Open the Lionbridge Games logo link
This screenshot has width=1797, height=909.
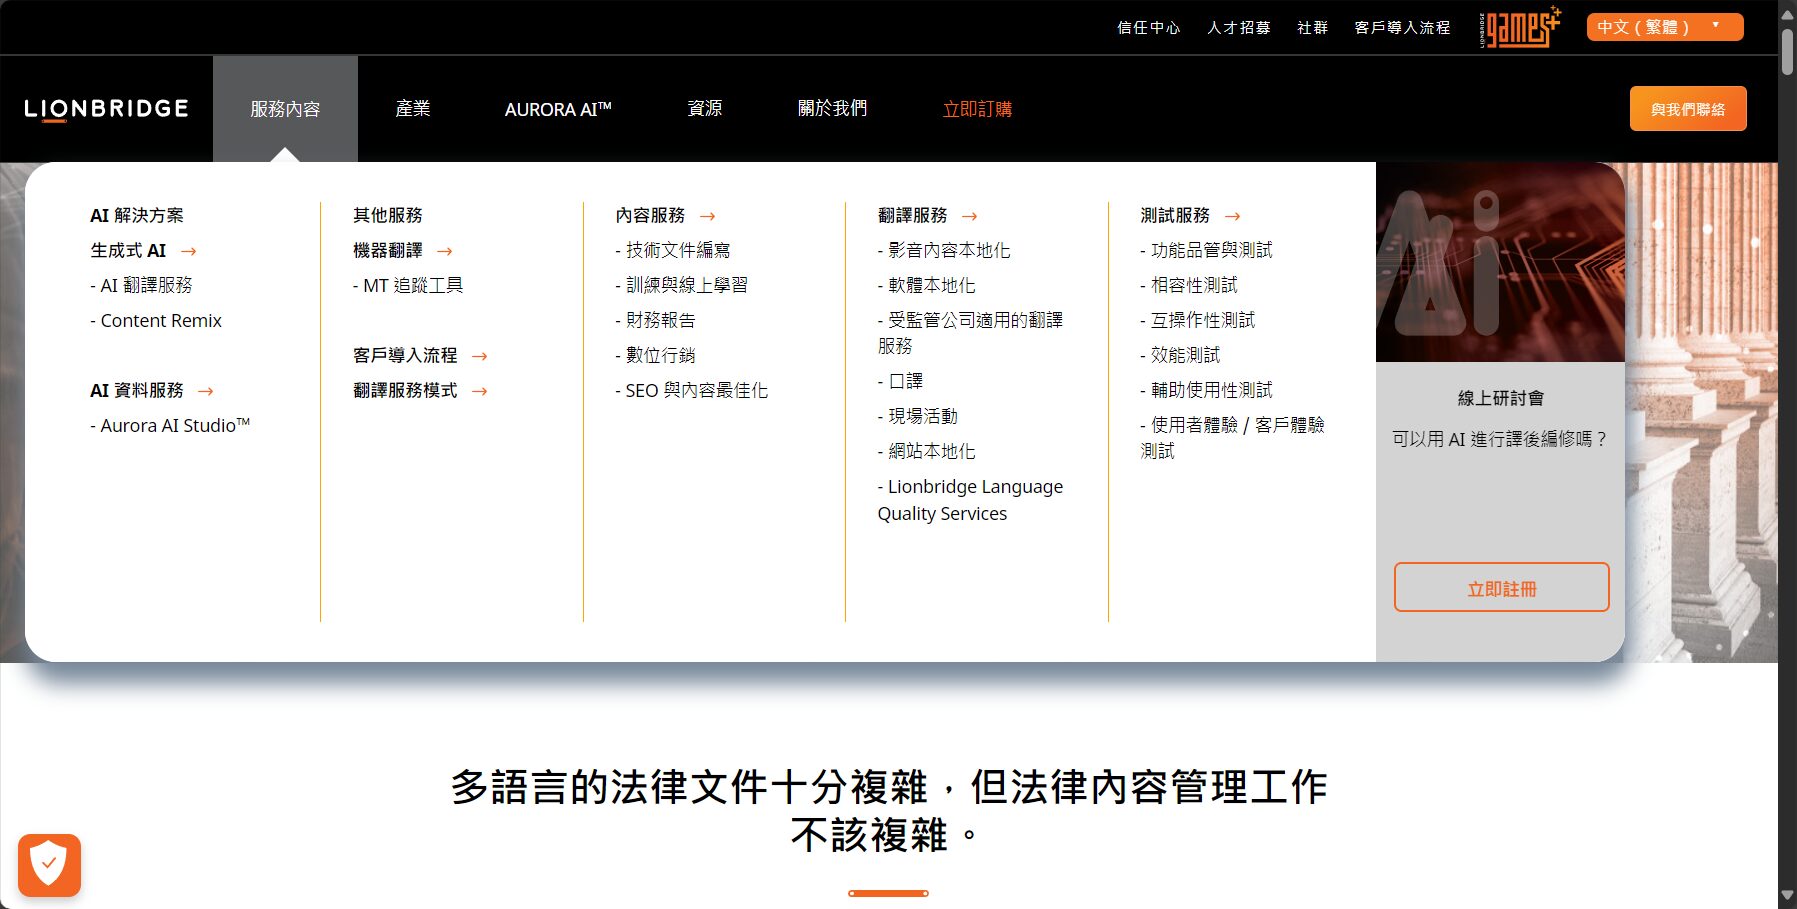(1520, 27)
